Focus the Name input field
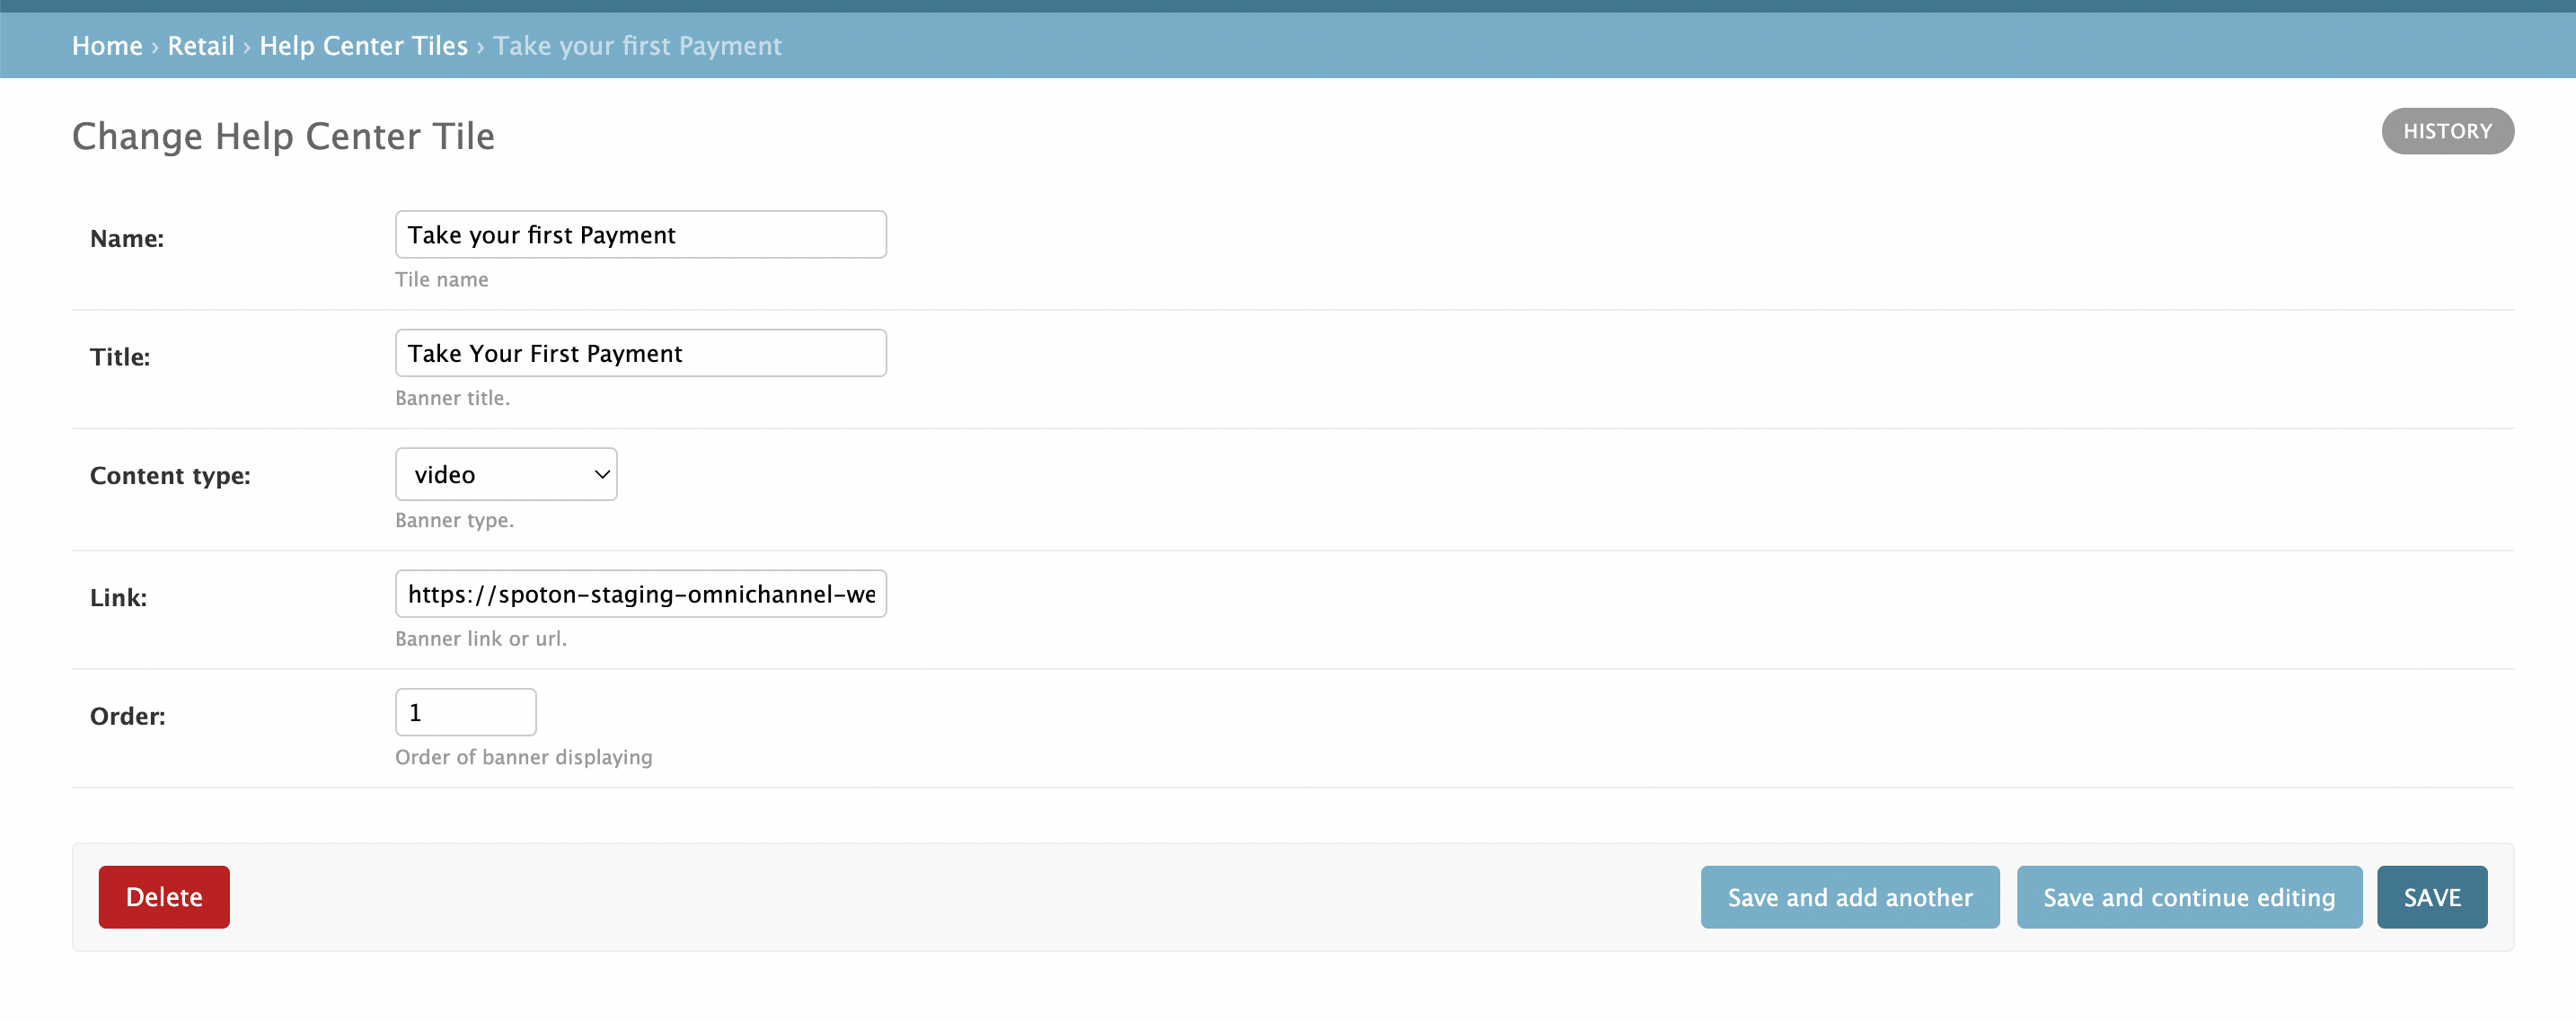The image size is (2576, 1022). [x=641, y=234]
